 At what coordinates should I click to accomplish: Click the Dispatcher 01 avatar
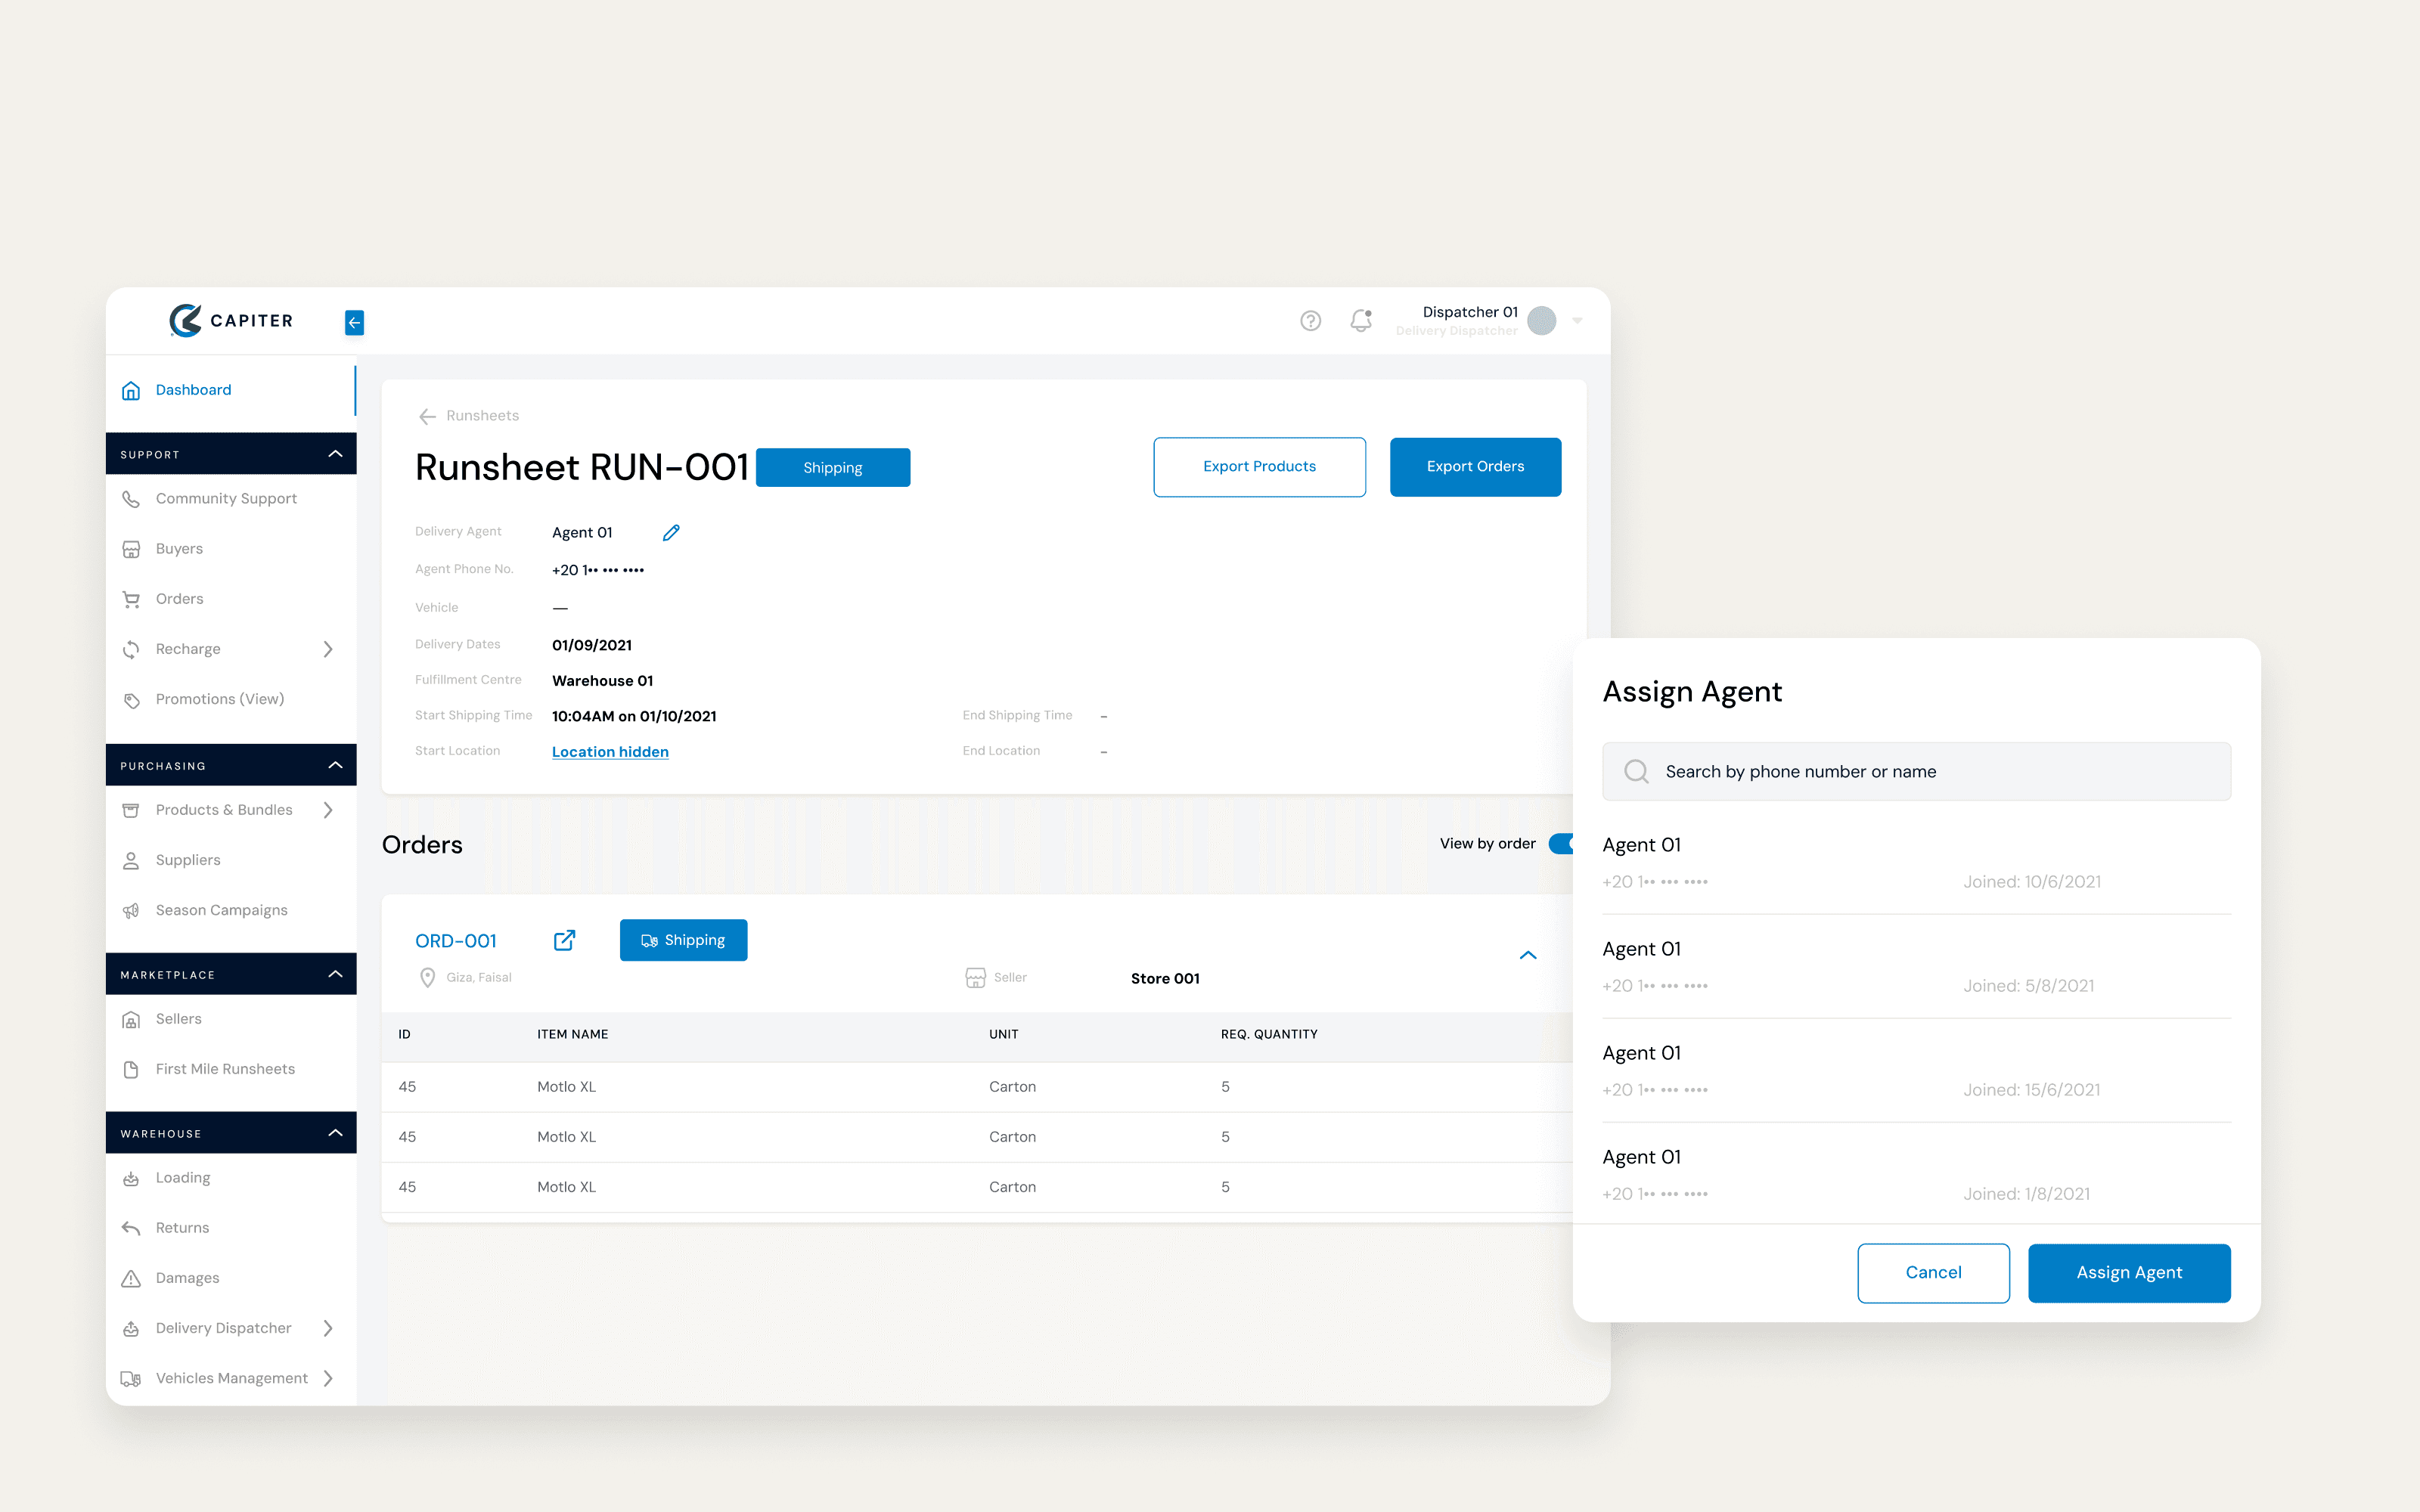click(x=1541, y=320)
